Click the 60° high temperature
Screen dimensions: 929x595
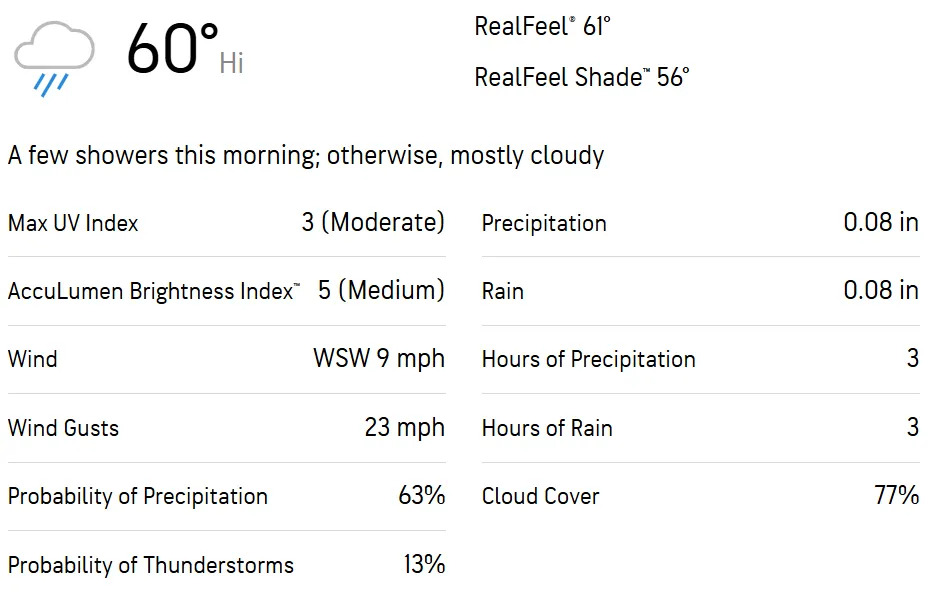pyautogui.click(x=172, y=50)
